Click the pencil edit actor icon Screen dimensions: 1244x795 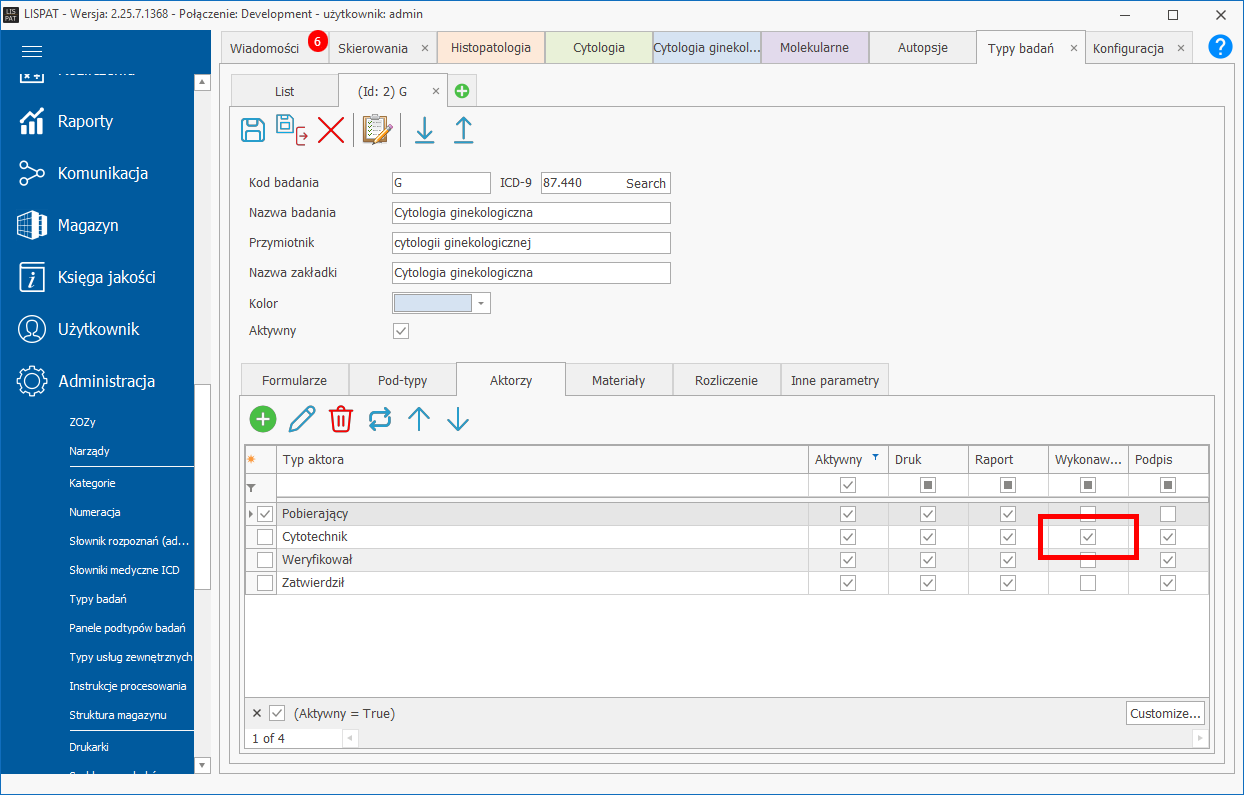tap(302, 419)
